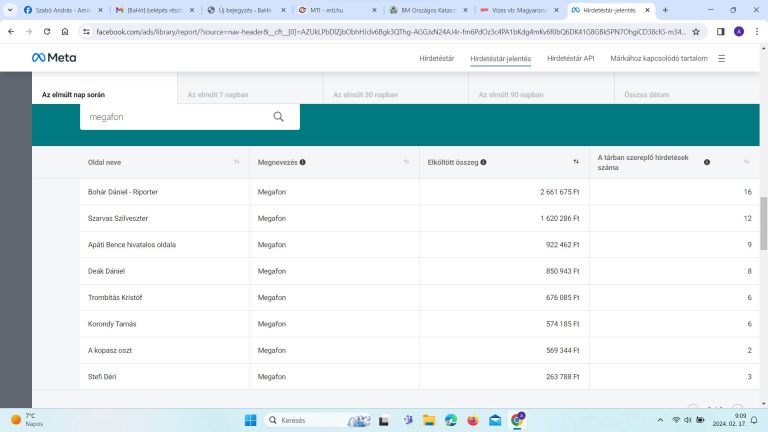Click the search magnifier icon next to megafon
This screenshot has width=768, height=432.
click(278, 117)
